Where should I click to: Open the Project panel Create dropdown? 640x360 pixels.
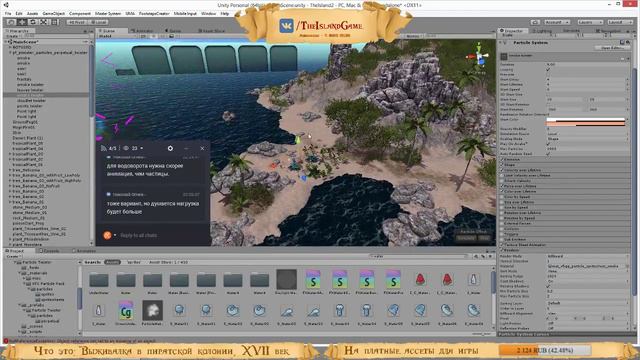[13, 256]
